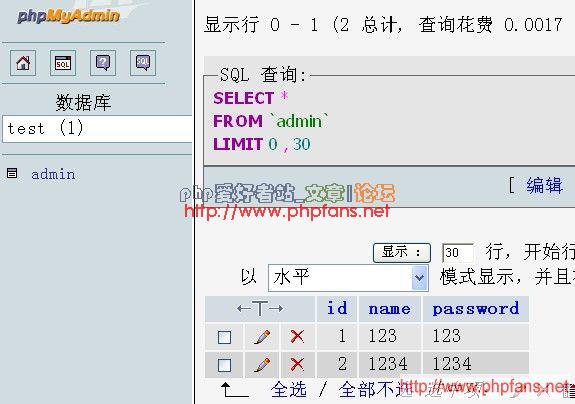Click the table icon beside admin
The image size is (575, 404).
click(12, 173)
